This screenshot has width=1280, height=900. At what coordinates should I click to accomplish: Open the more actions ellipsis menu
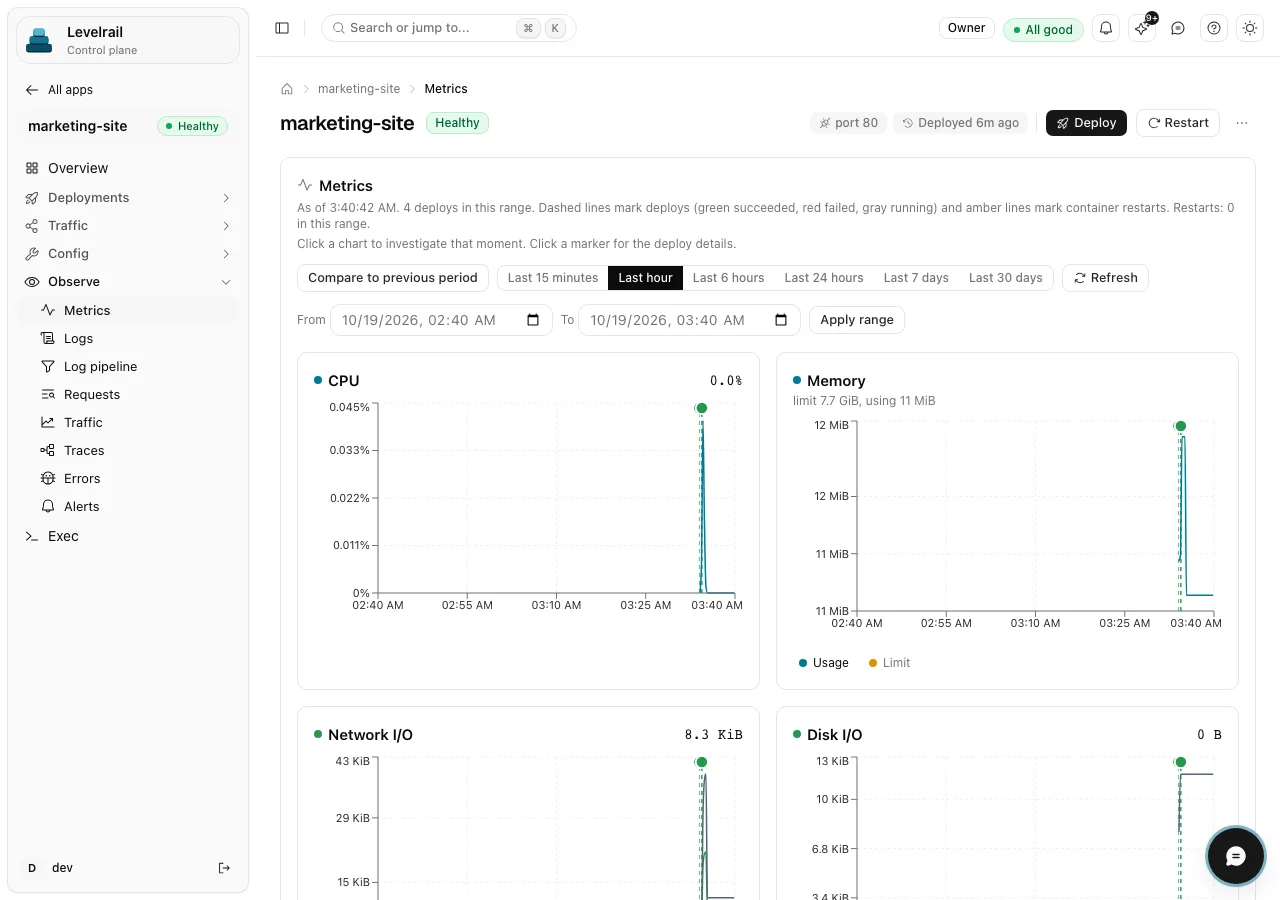click(x=1242, y=123)
